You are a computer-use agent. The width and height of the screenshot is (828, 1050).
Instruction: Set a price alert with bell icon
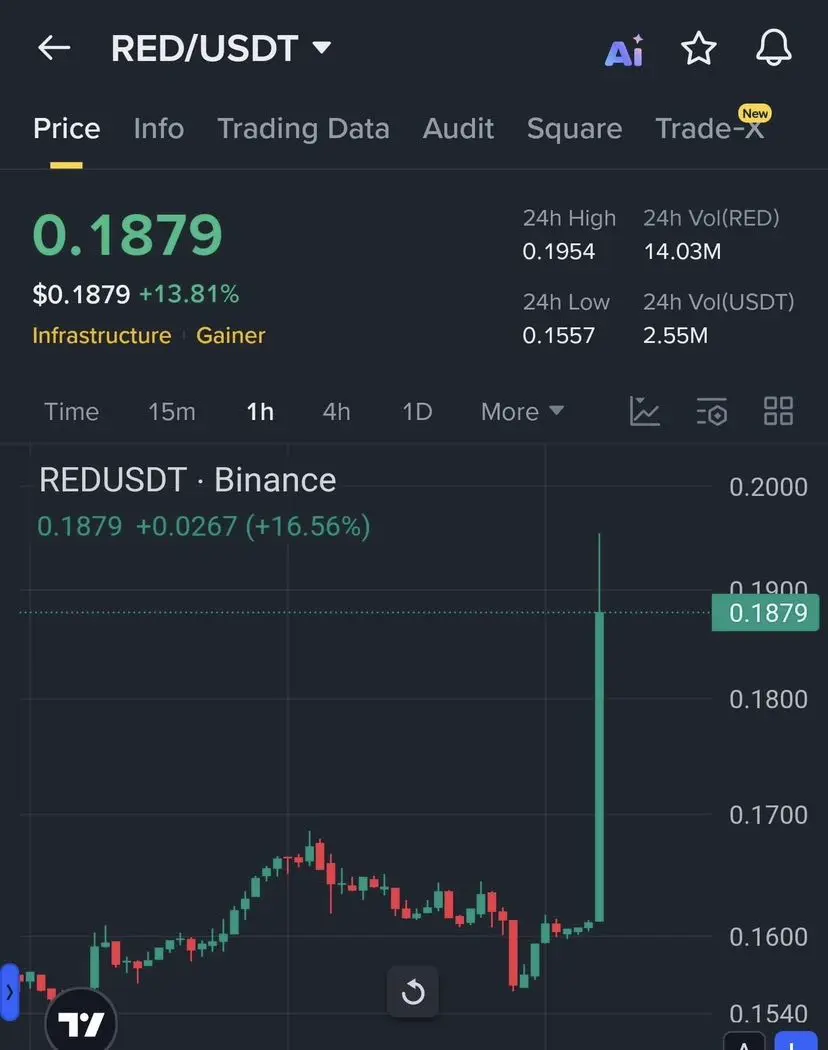tap(774, 48)
